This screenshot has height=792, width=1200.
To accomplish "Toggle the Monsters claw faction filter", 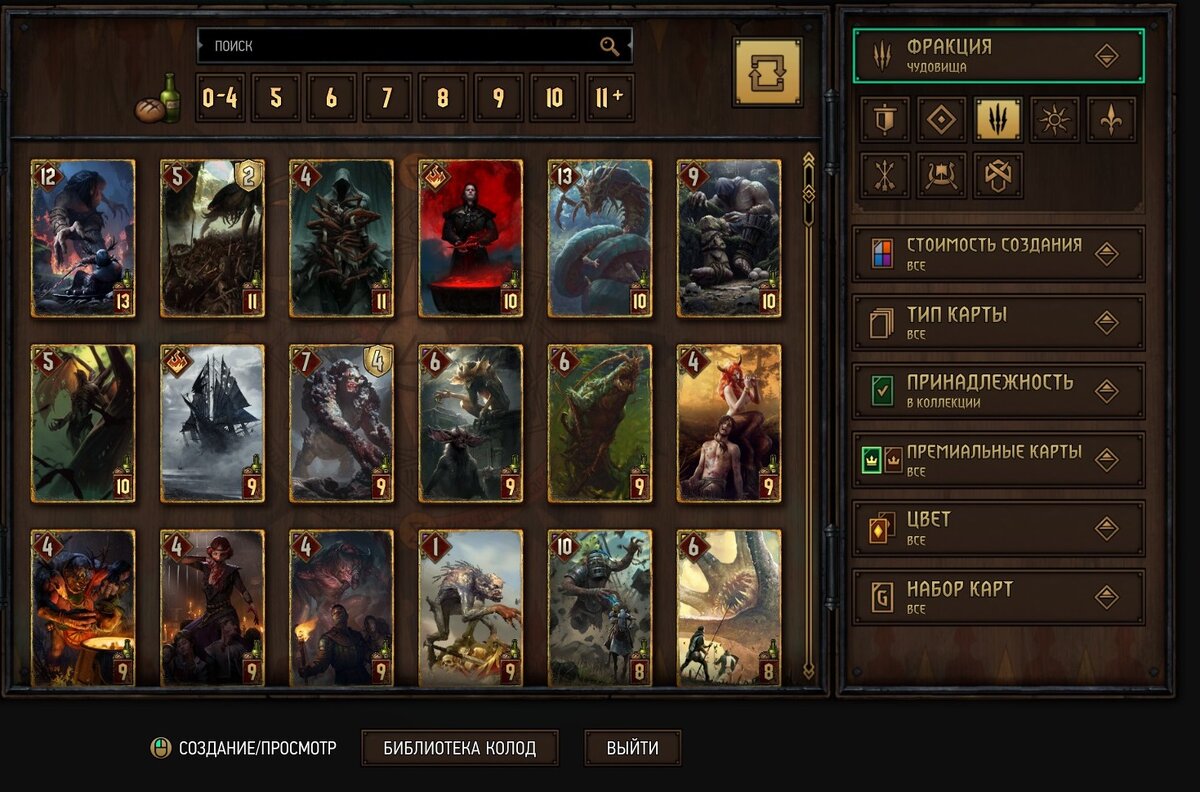I will [999, 120].
